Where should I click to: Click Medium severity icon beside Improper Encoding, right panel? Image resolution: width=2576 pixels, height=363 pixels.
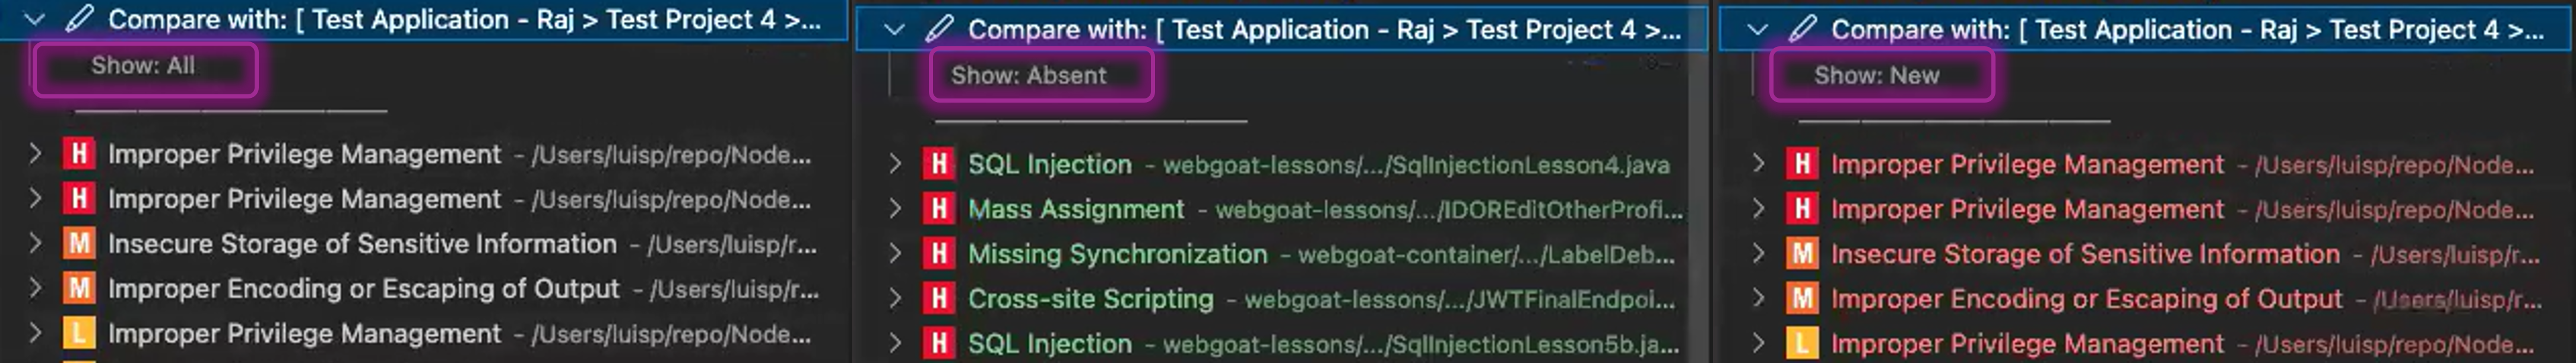click(1802, 298)
